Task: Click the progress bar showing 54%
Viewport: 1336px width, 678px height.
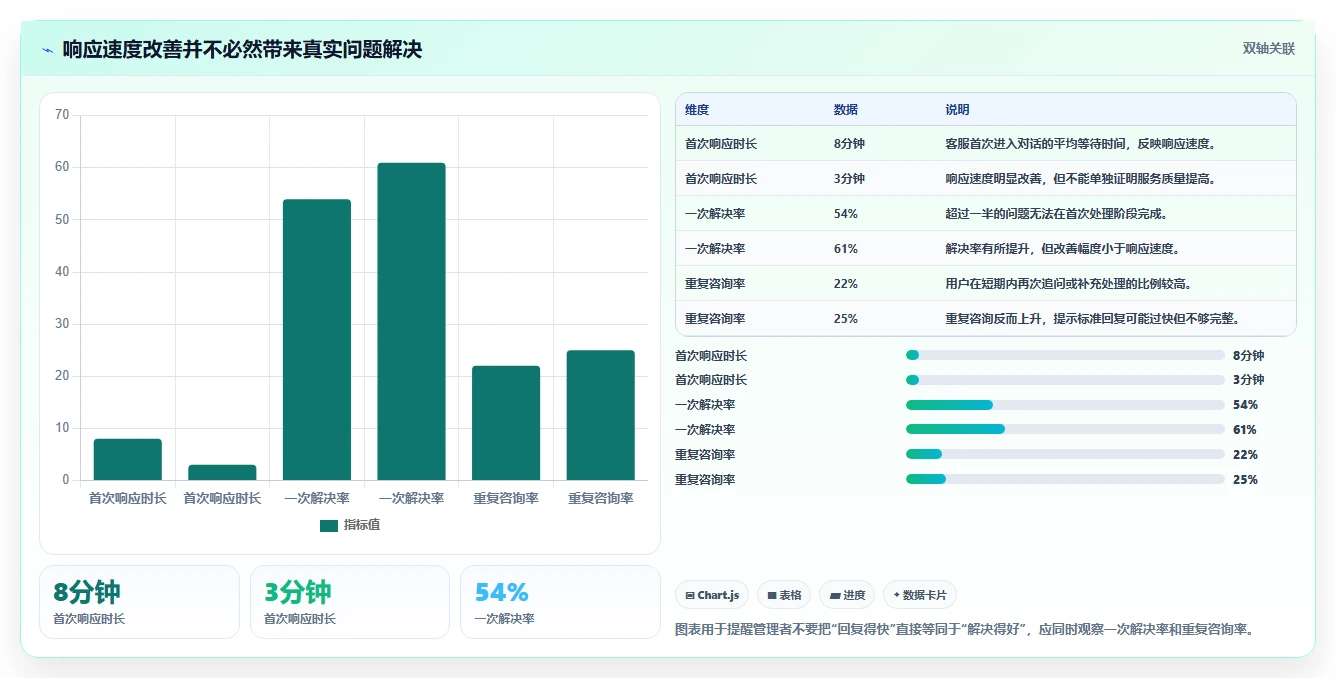Action: [x=1065, y=405]
